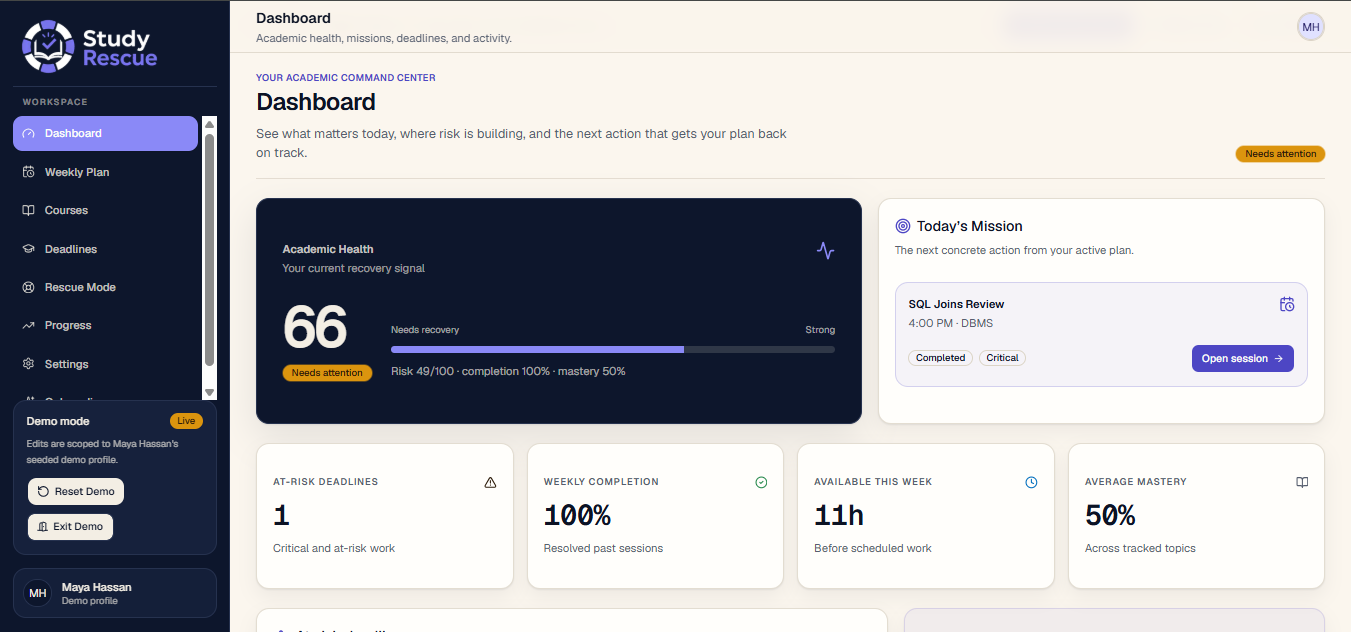Switch to Rescue Mode page
This screenshot has height=632, width=1351.
pos(105,287)
